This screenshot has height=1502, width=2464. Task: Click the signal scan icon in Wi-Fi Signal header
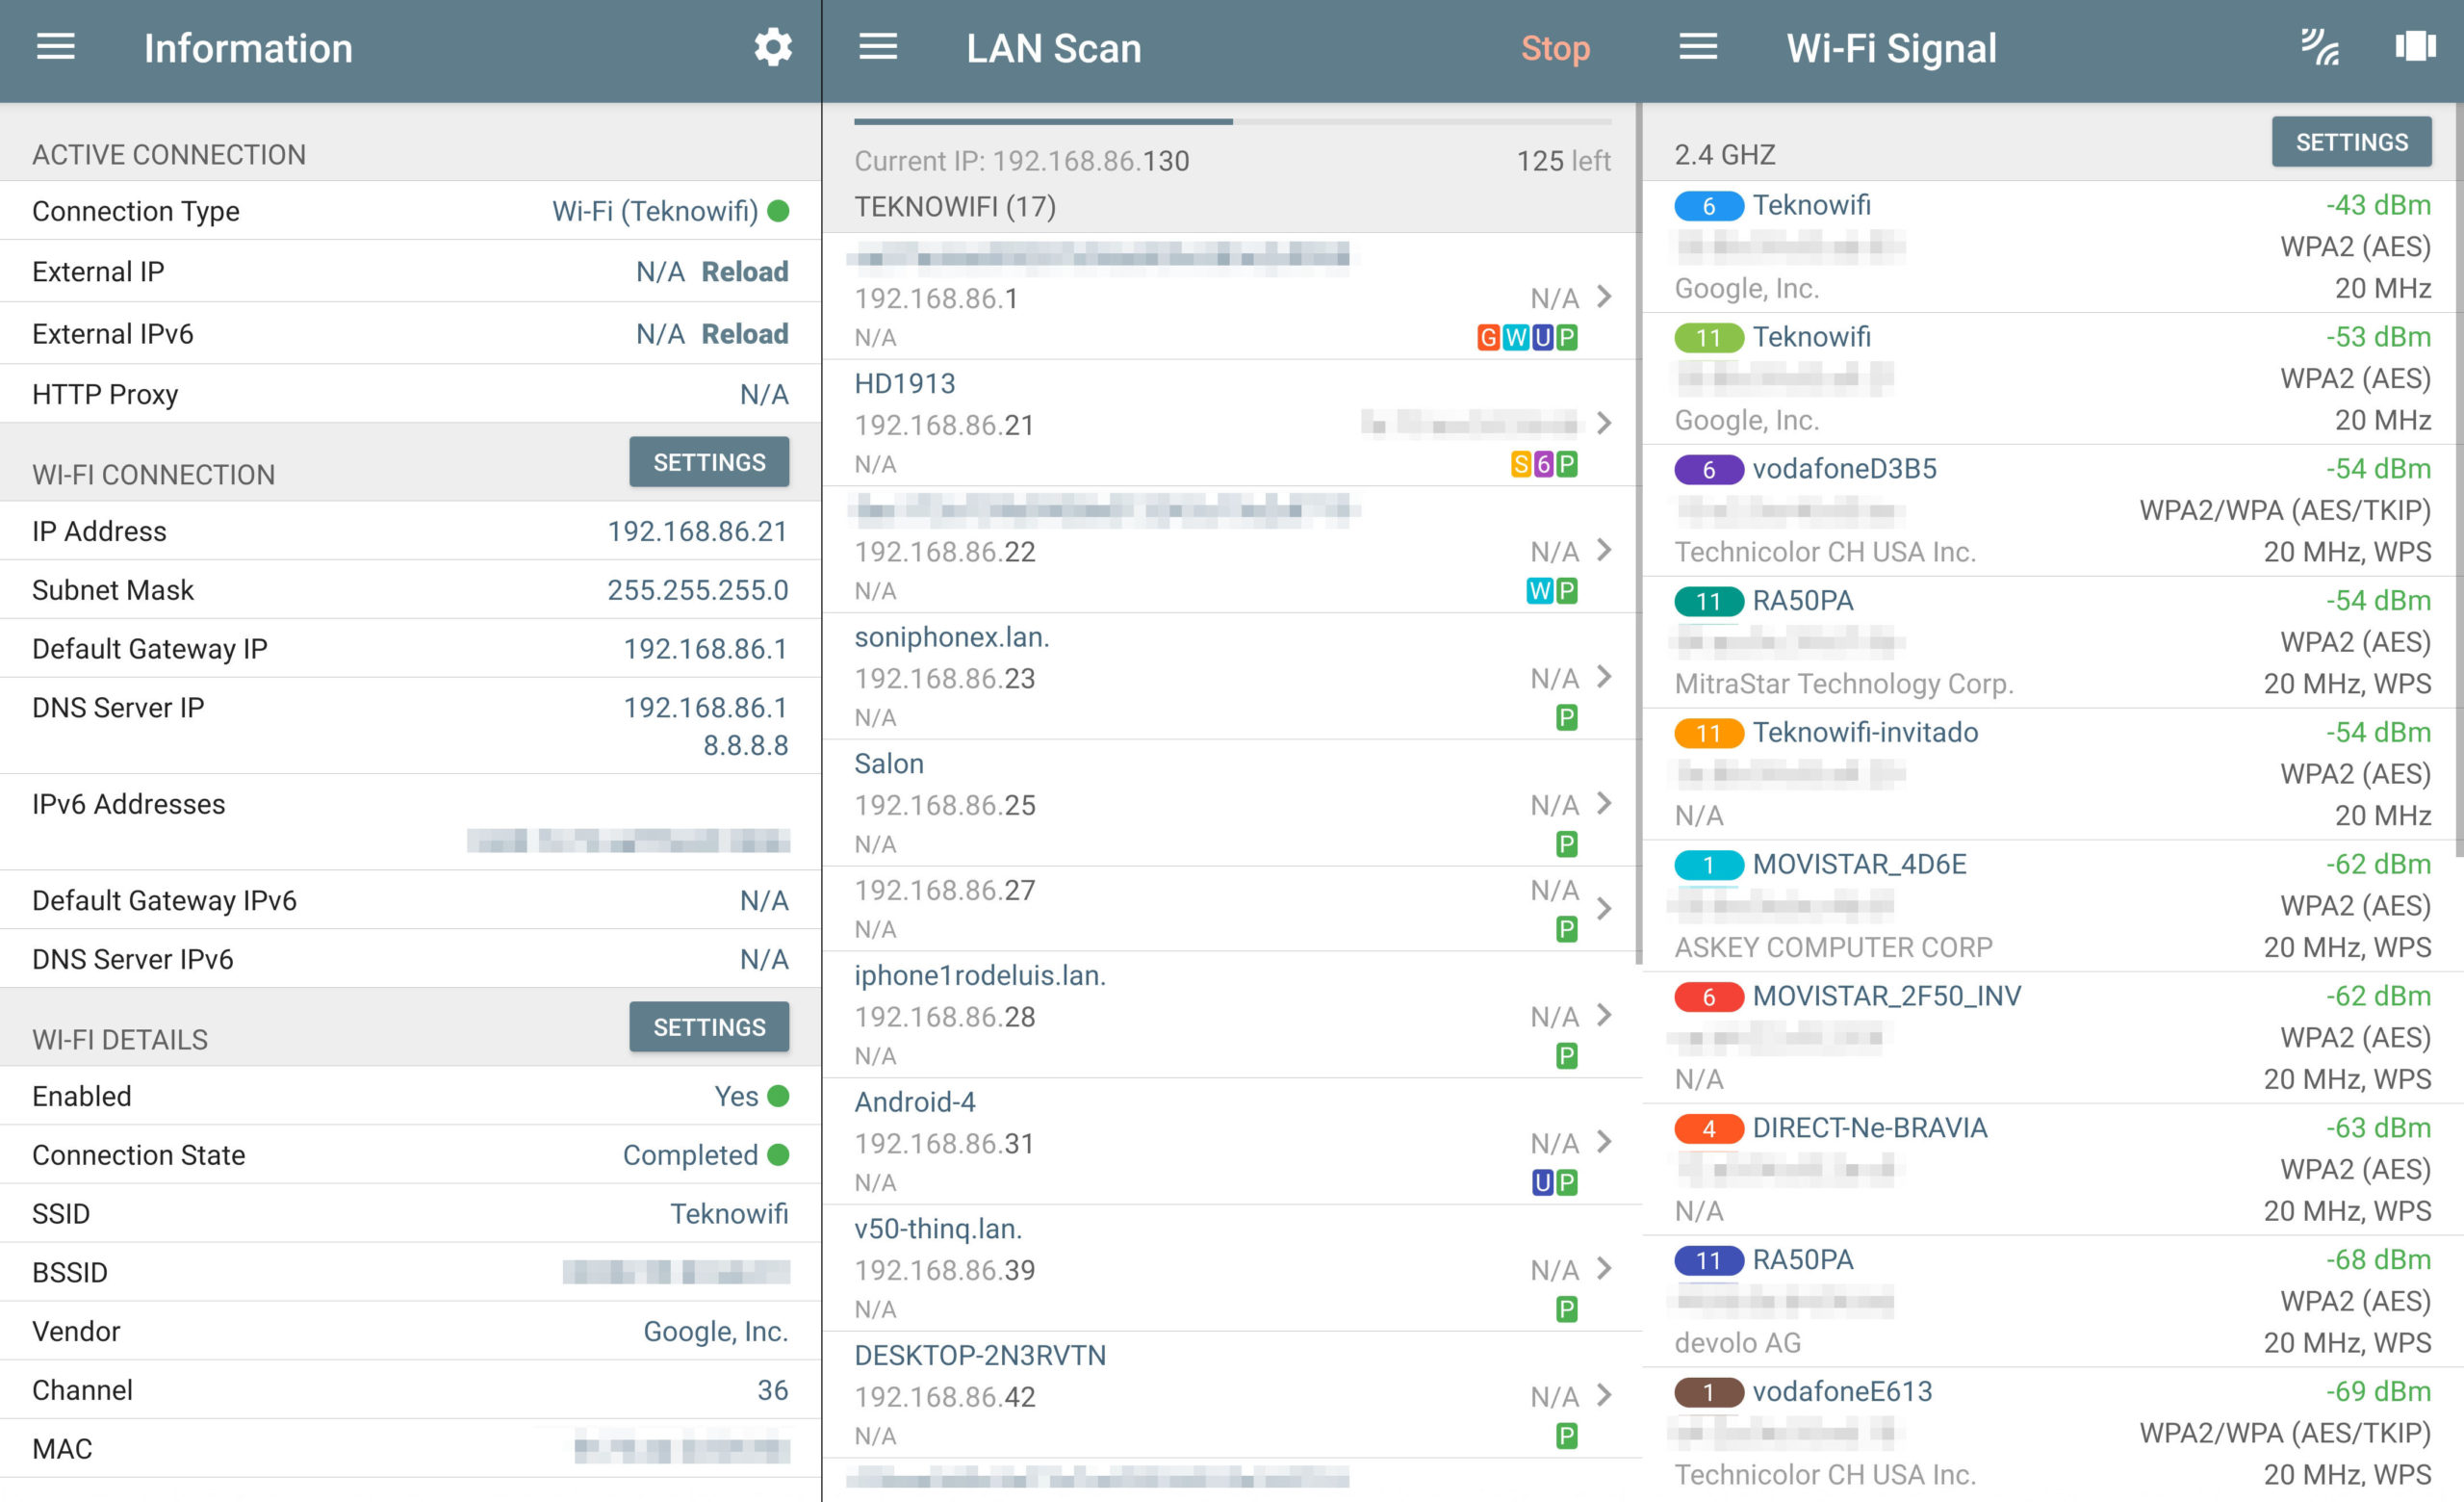(2320, 47)
